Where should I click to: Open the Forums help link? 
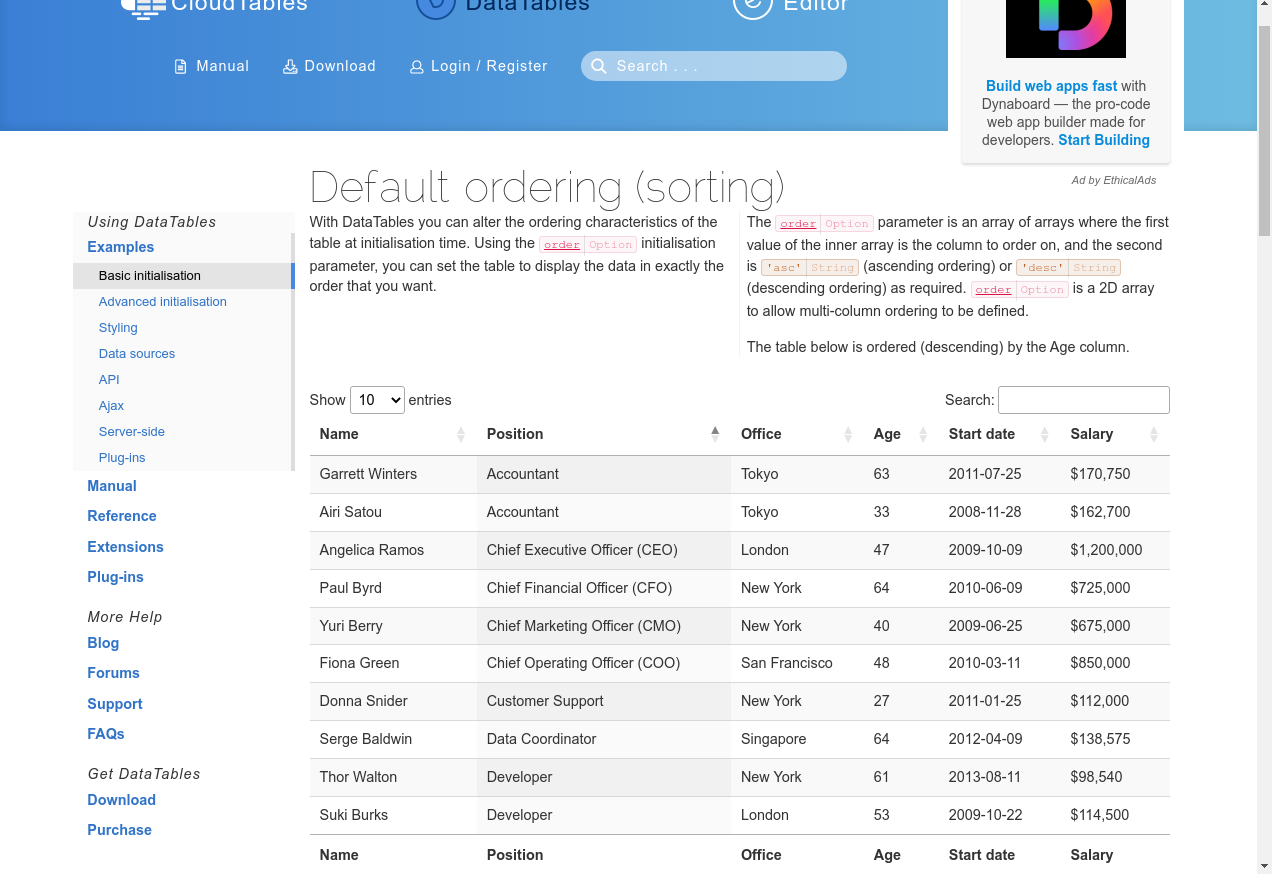tap(113, 673)
